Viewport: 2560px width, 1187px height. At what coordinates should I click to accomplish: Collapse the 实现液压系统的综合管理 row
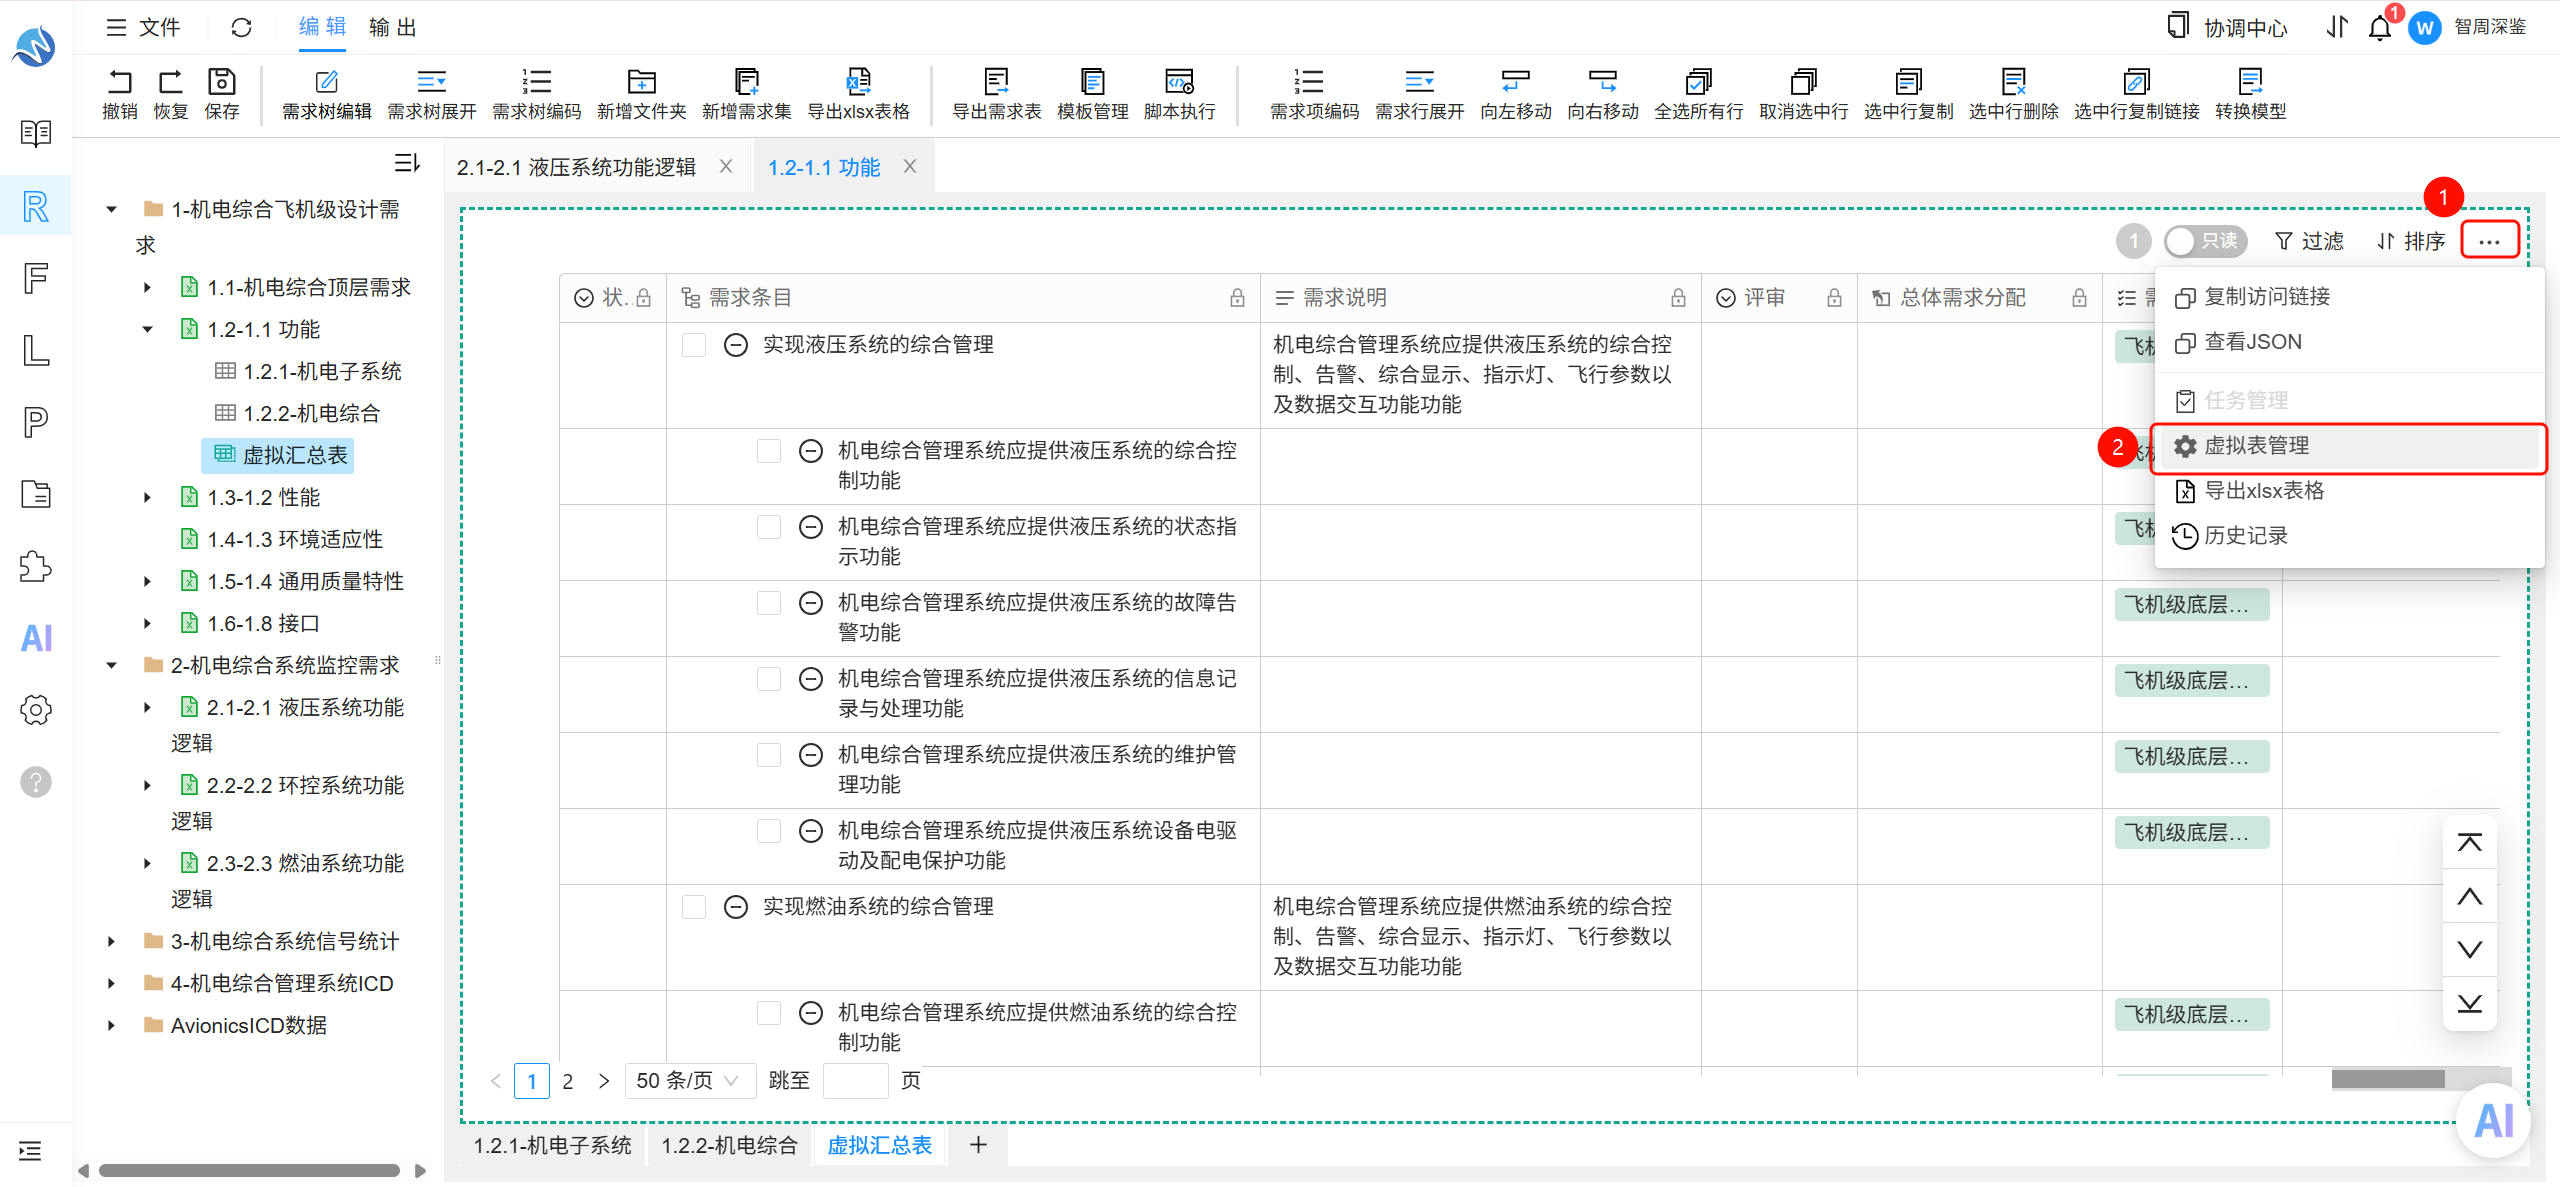pos(735,345)
